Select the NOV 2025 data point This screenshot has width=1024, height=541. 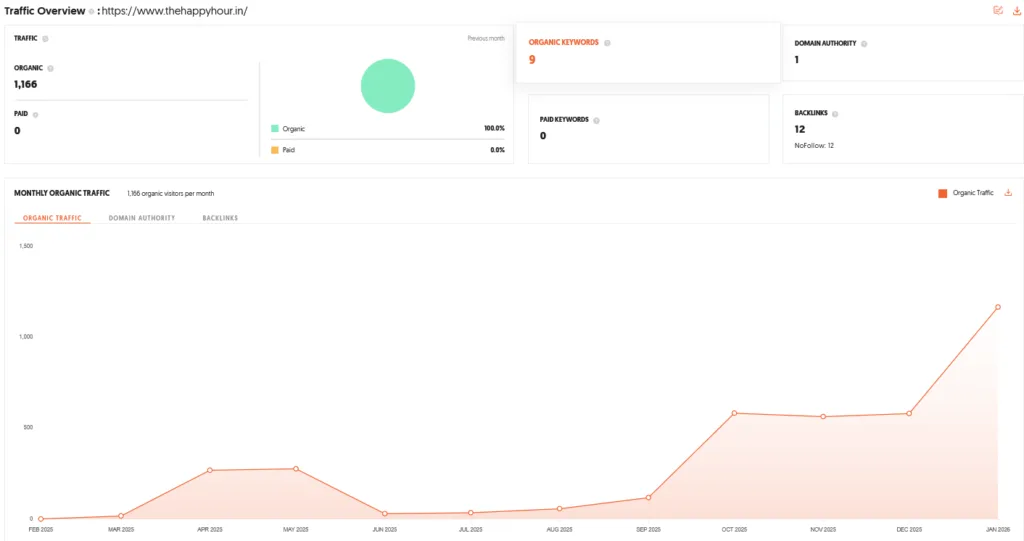click(823, 416)
